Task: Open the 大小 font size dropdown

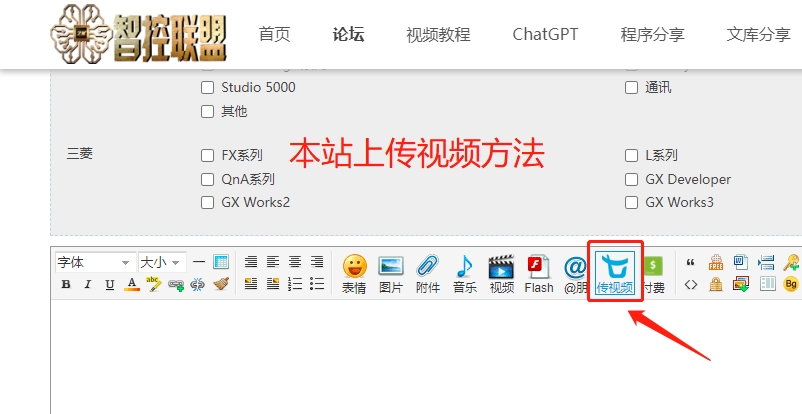Action: point(162,263)
